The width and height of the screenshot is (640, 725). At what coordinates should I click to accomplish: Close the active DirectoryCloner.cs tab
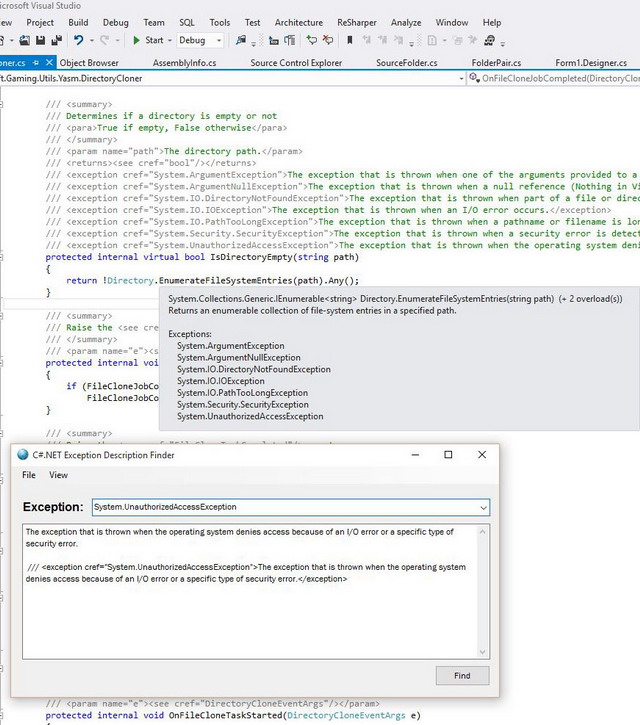click(x=49, y=62)
